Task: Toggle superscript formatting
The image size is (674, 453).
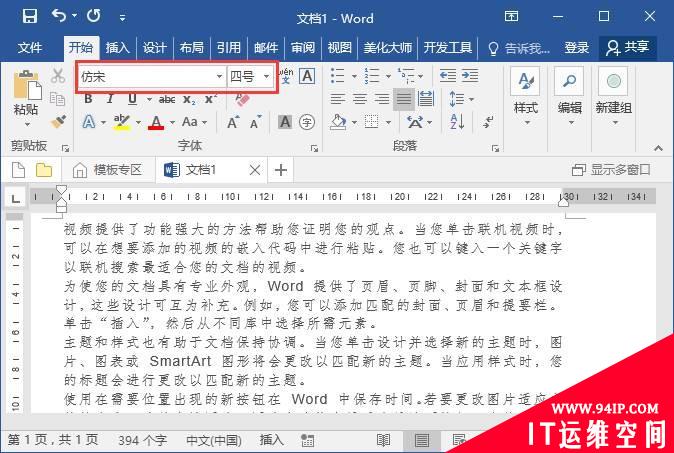Action: click(x=211, y=99)
